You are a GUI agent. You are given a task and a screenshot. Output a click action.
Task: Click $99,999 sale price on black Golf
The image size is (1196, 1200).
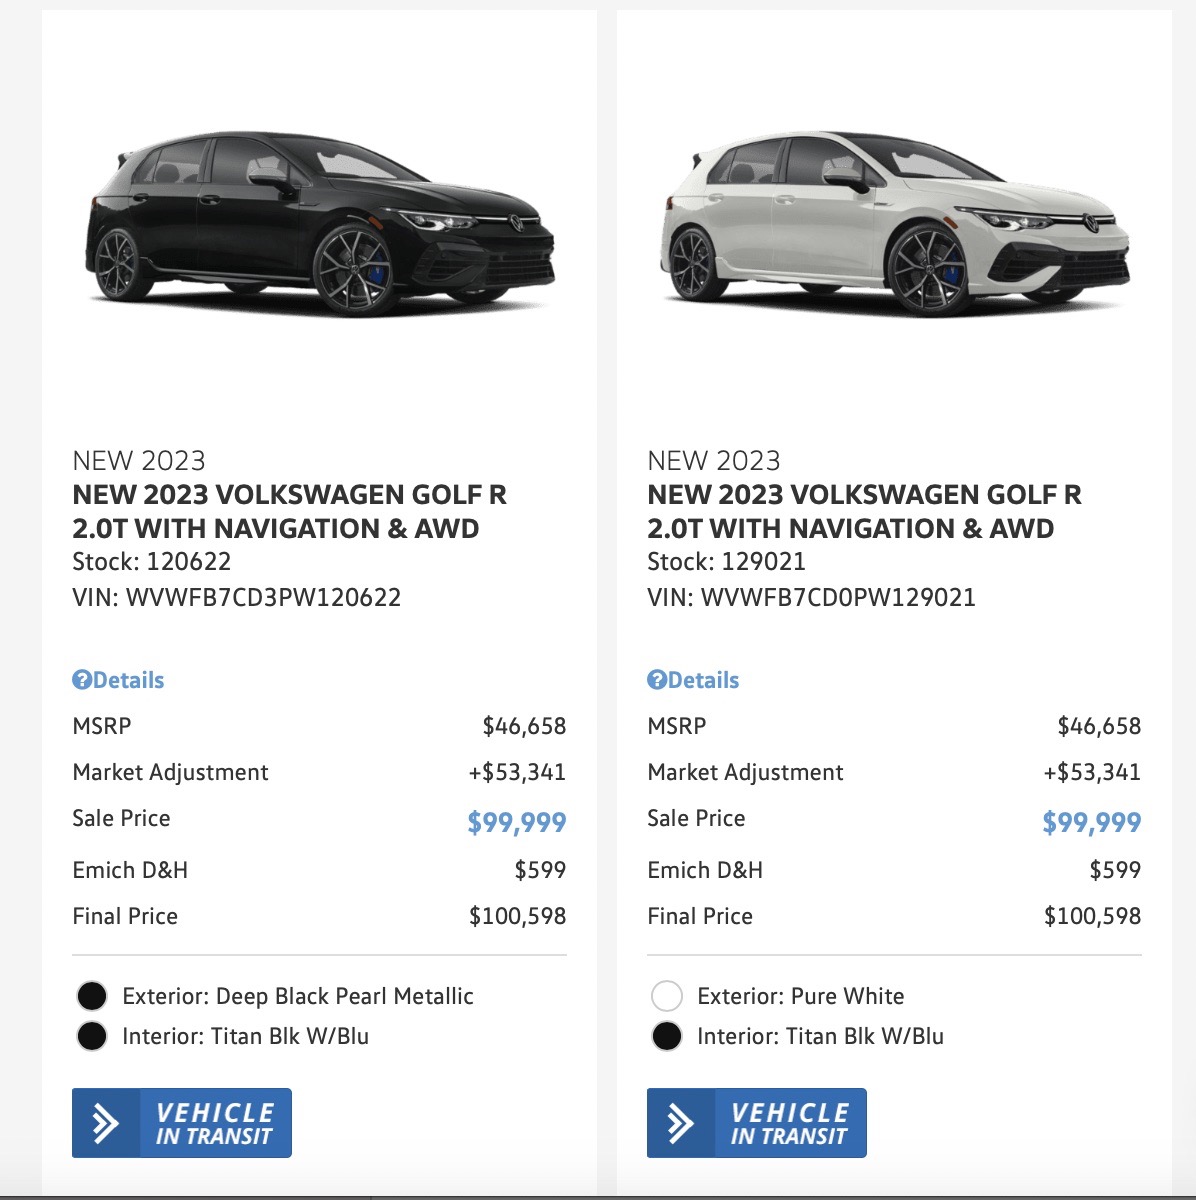517,822
